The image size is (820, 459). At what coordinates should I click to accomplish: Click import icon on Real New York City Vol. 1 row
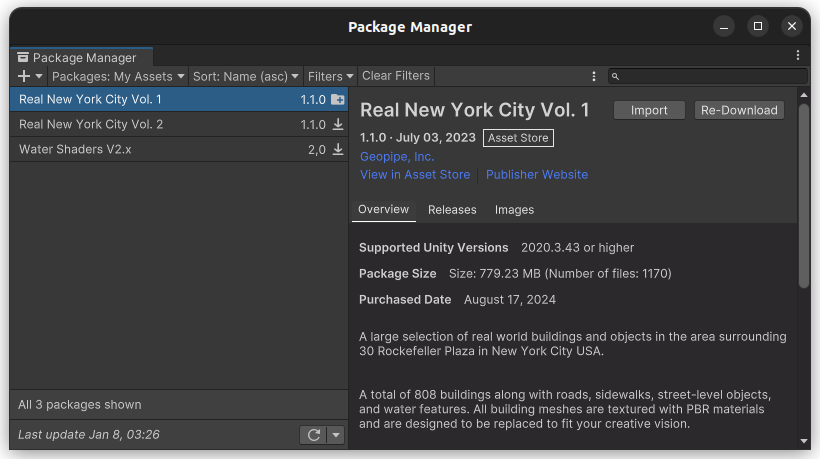click(x=338, y=100)
